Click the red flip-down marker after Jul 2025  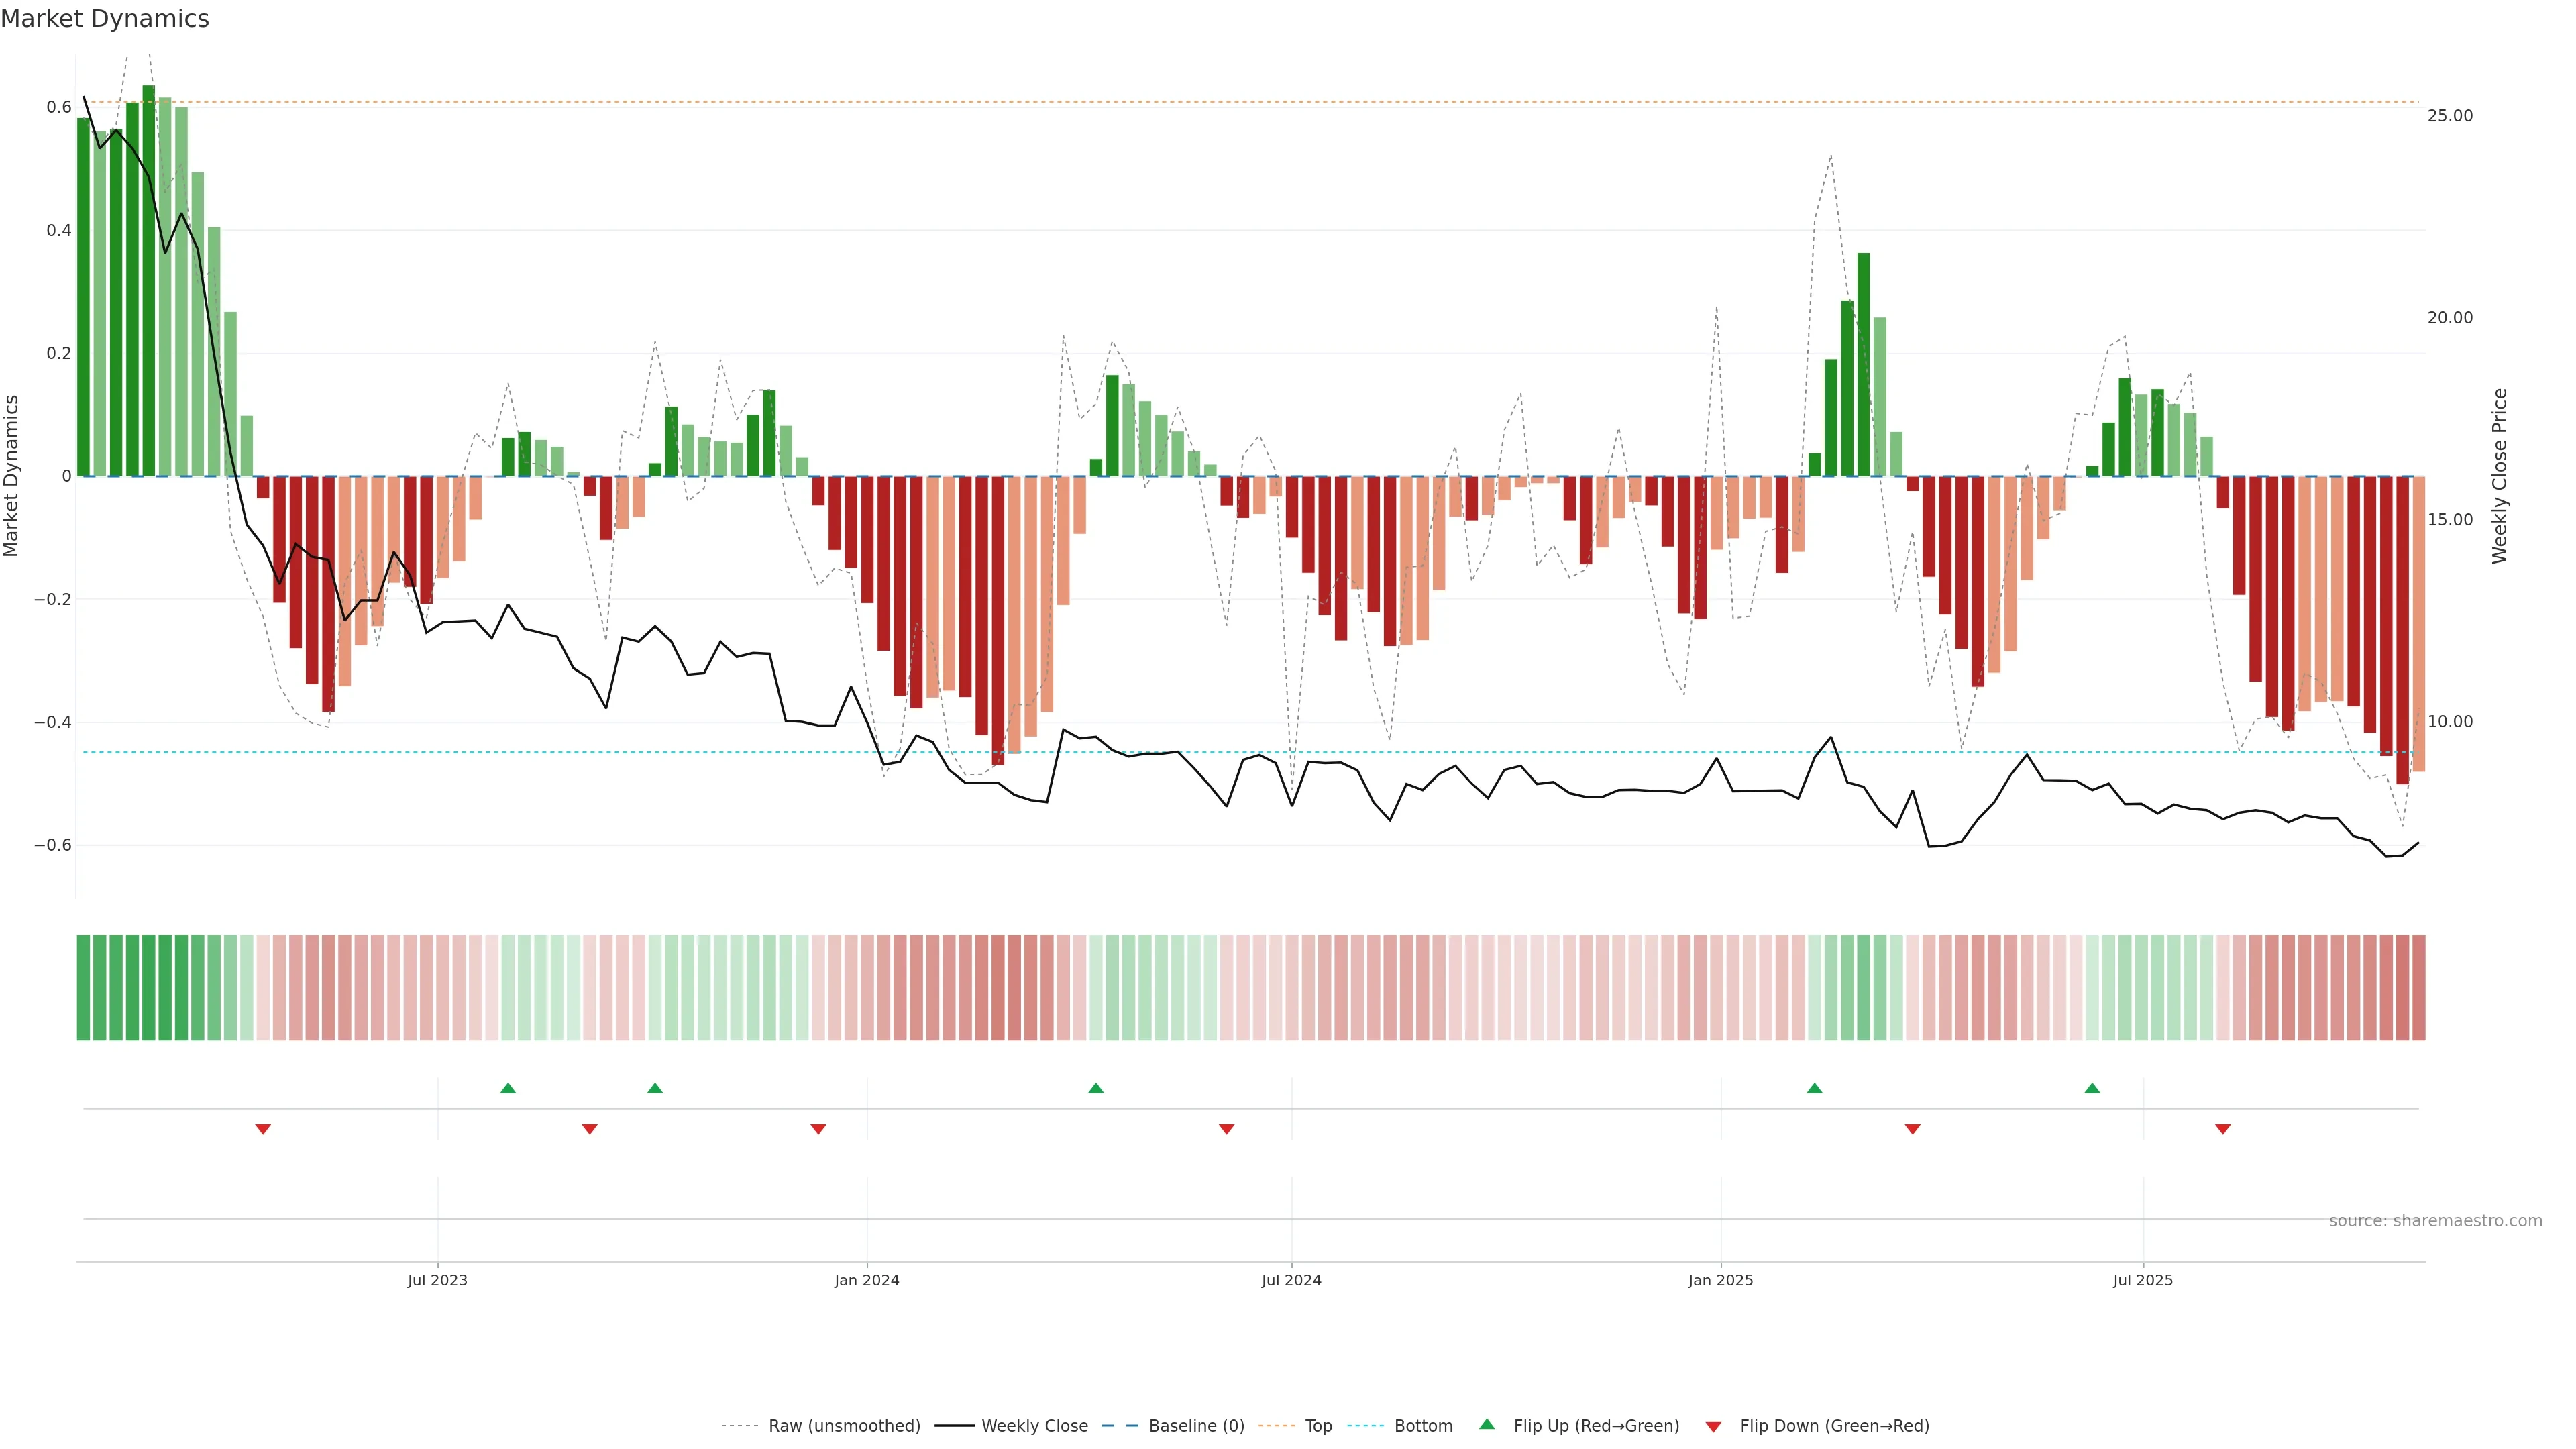click(x=2223, y=1129)
